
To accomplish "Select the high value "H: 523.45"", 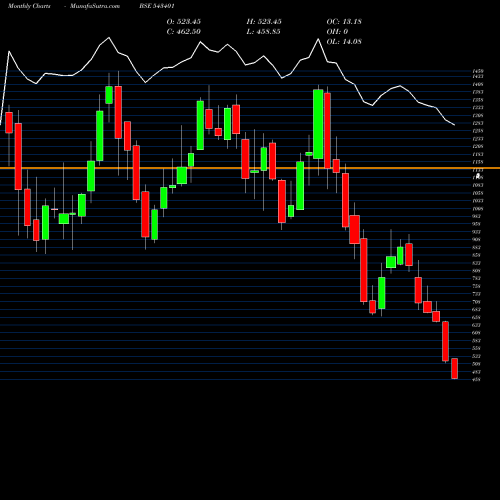I will click(264, 22).
